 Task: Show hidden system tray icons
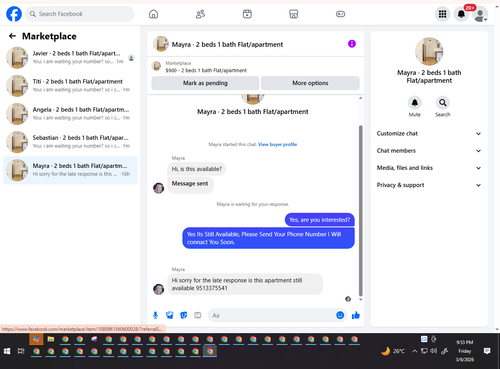(414, 351)
